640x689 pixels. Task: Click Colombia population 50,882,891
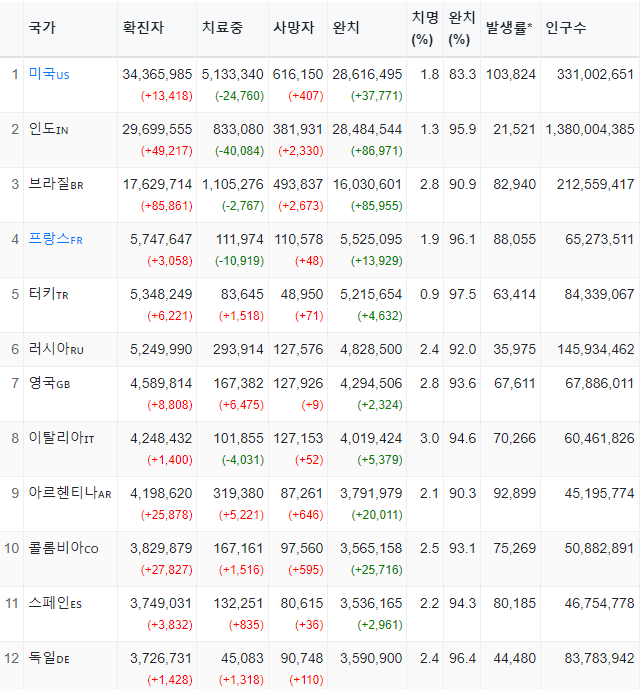pyautogui.click(x=599, y=548)
